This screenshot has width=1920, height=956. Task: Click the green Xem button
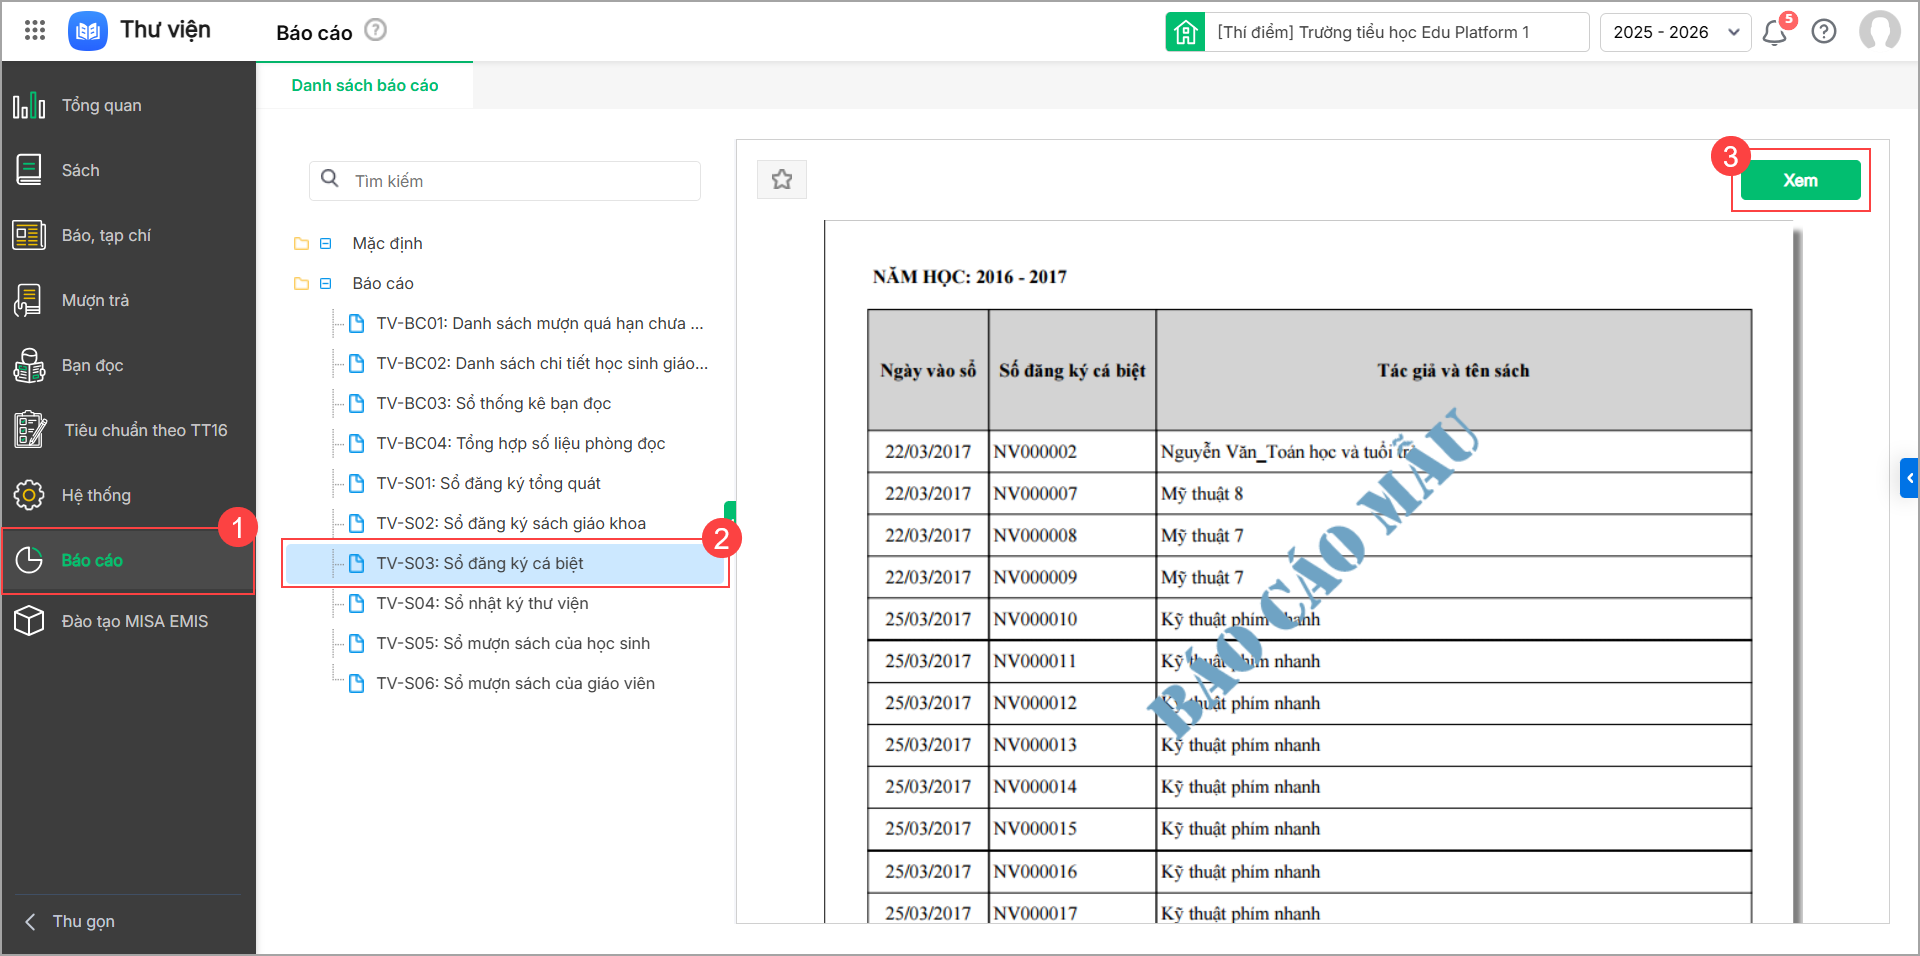[x=1800, y=180]
